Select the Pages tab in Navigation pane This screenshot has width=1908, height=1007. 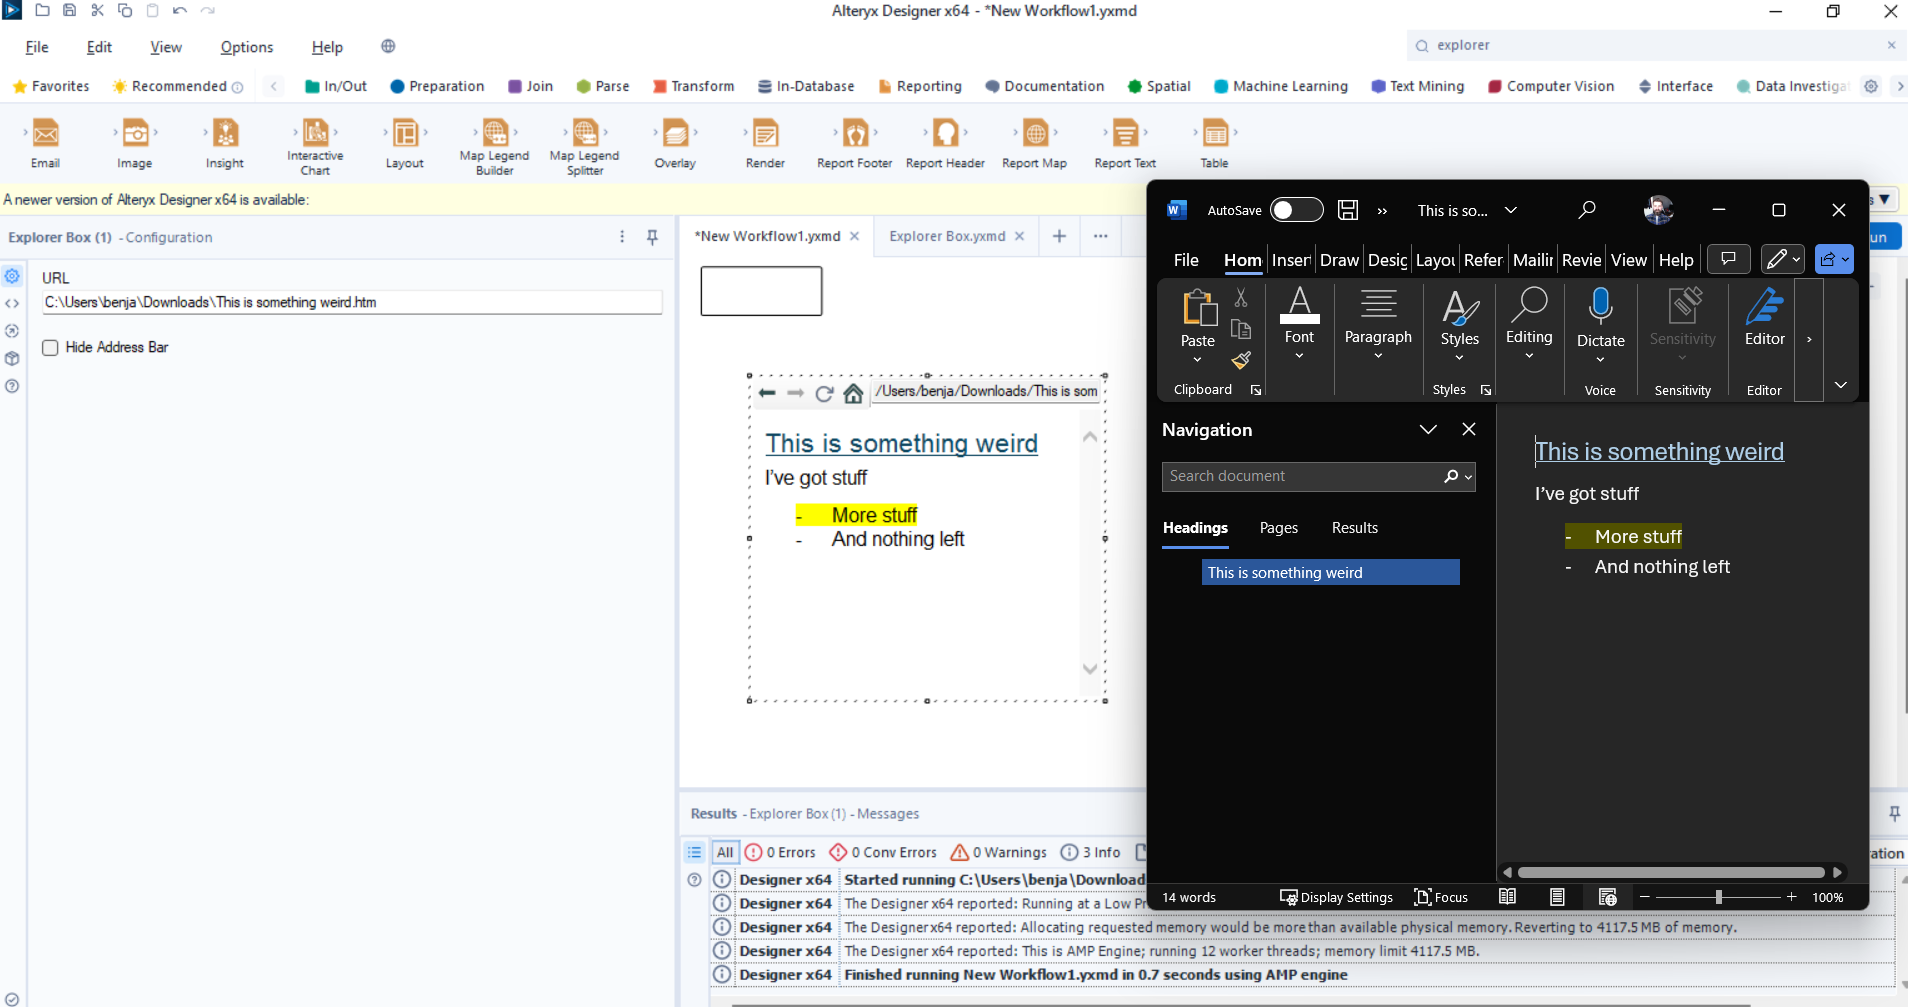click(1278, 528)
